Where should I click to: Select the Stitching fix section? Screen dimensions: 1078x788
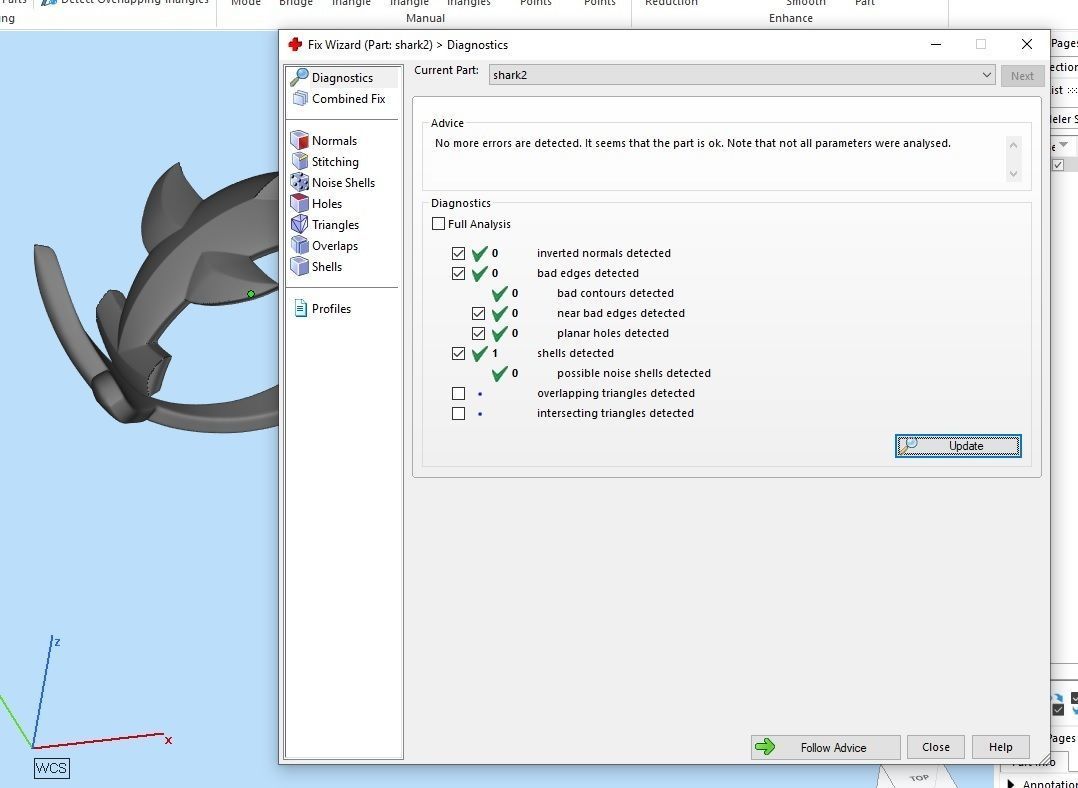(x=335, y=162)
